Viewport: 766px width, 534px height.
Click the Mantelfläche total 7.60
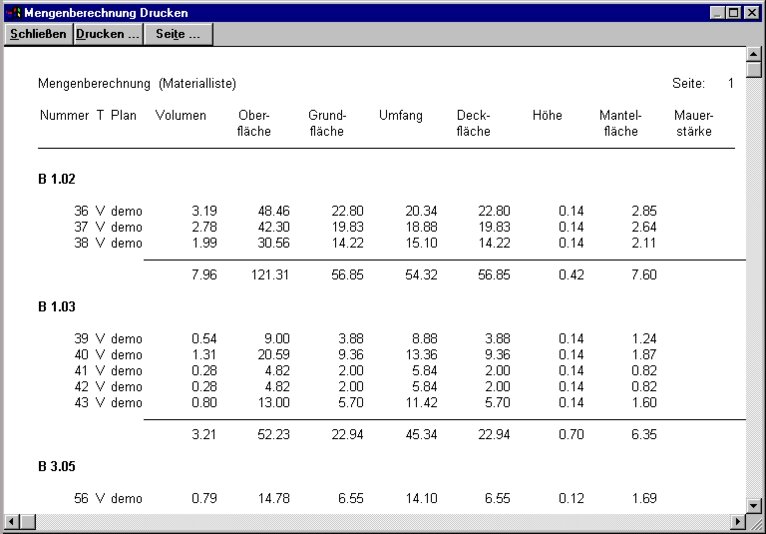coord(644,275)
